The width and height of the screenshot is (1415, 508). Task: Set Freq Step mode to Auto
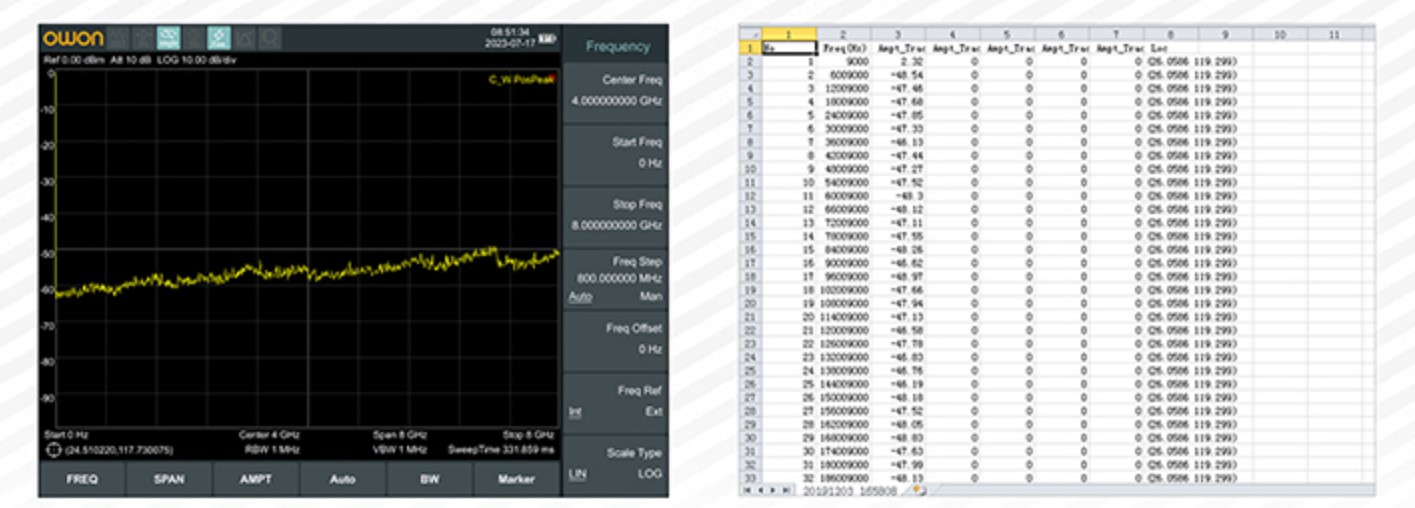click(580, 297)
